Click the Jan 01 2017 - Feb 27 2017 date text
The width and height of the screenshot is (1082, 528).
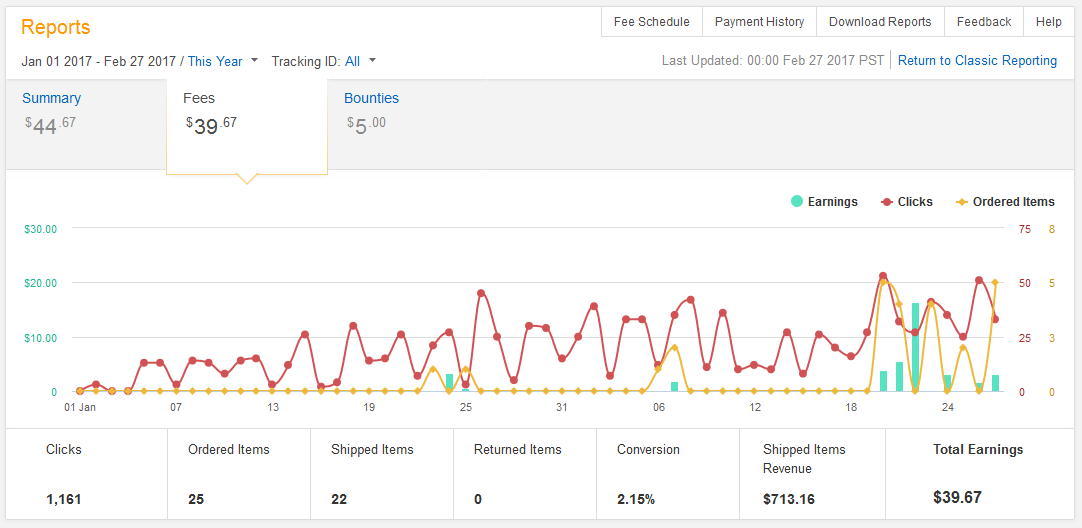point(99,61)
